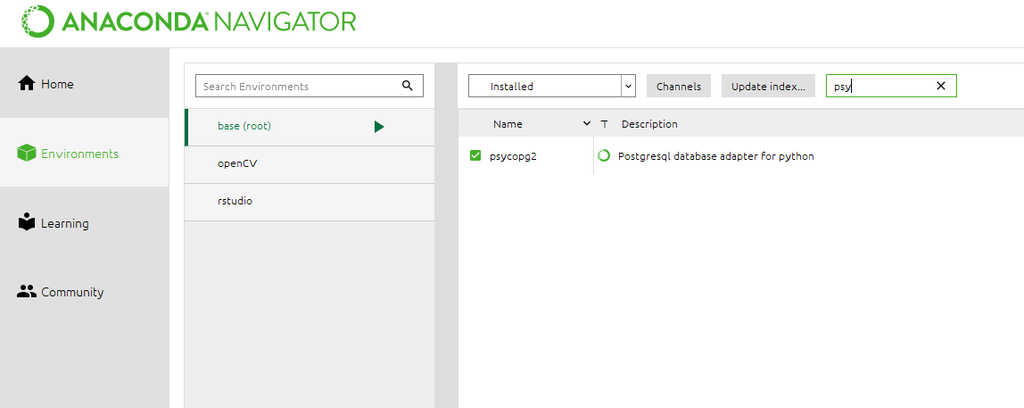Image resolution: width=1024 pixels, height=408 pixels.
Task: Click the green circle icon for psycopg2
Action: click(x=604, y=155)
